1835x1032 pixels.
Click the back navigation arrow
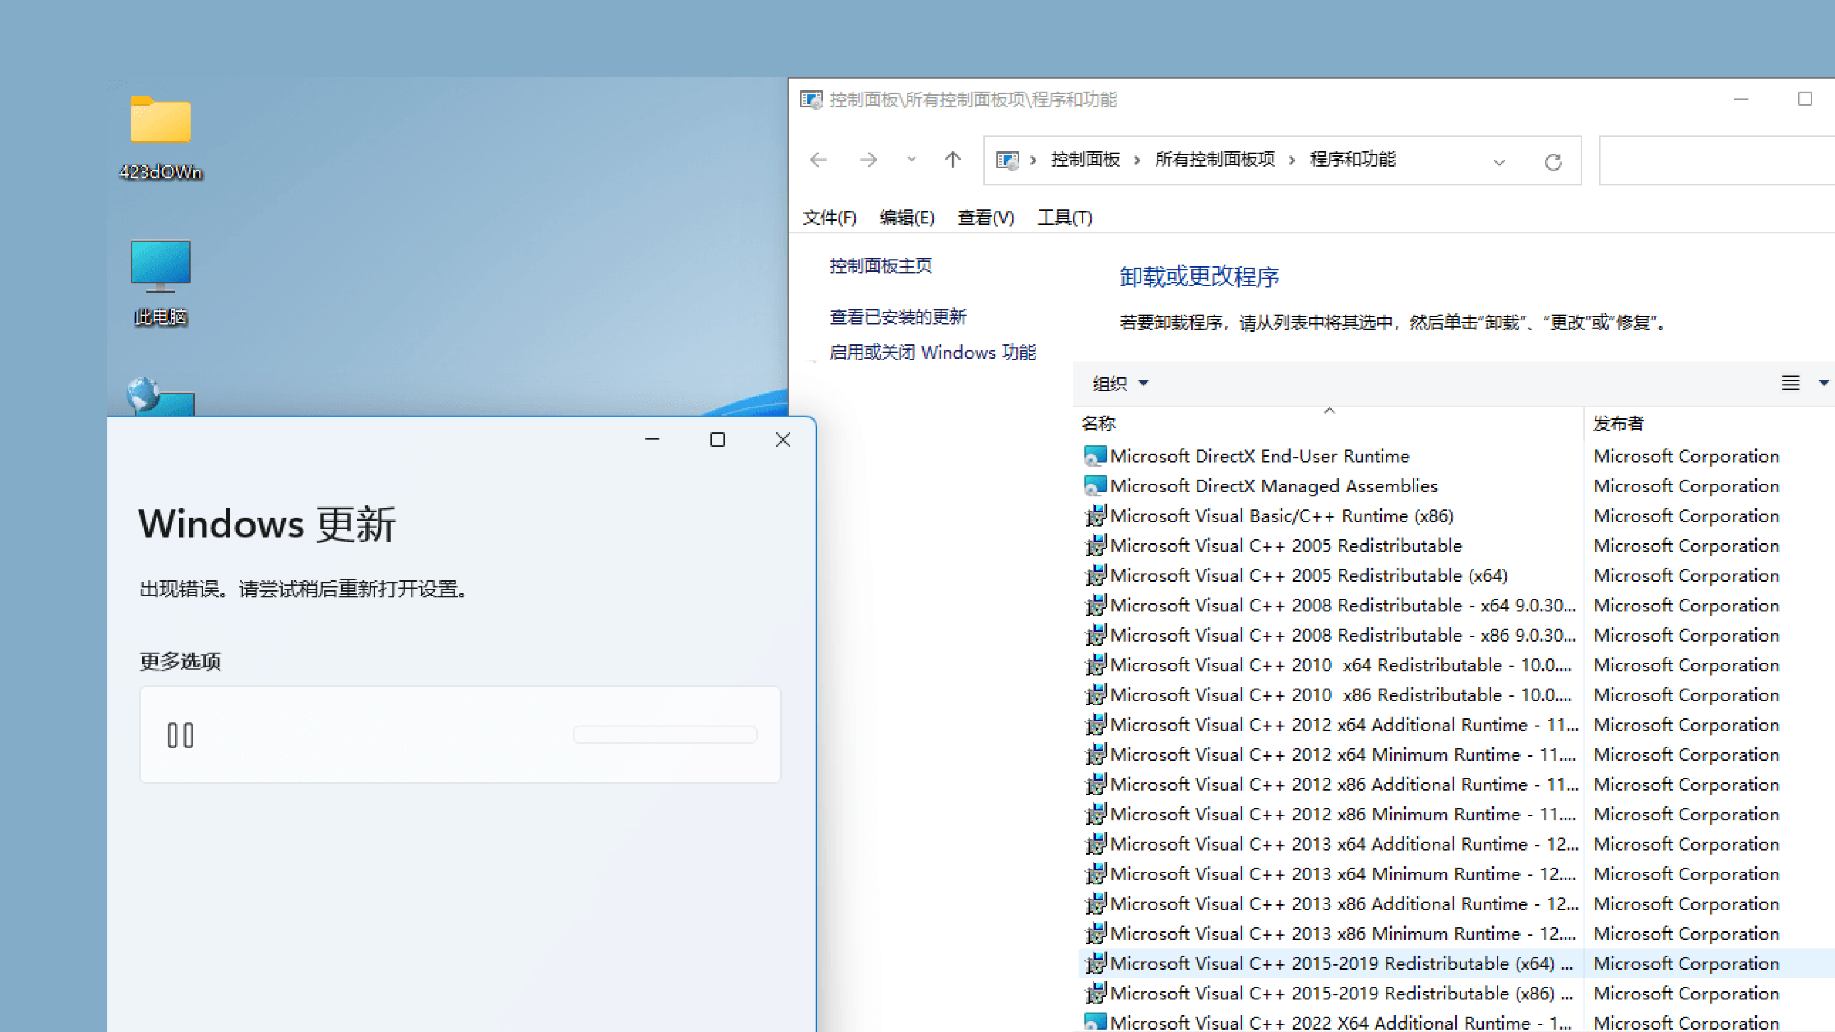tap(818, 160)
